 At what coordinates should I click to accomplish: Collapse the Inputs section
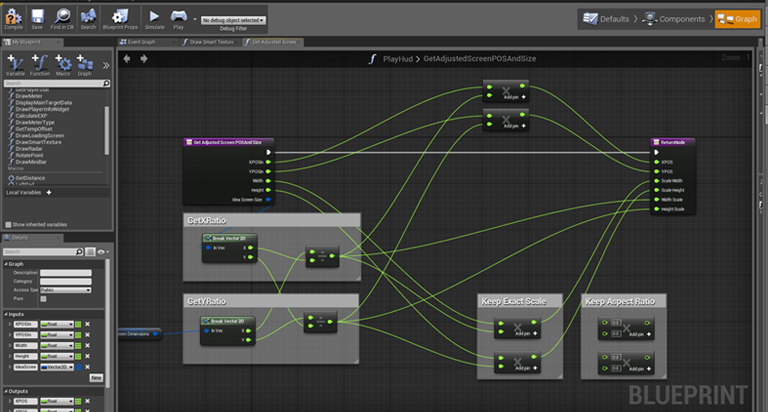coord(6,315)
